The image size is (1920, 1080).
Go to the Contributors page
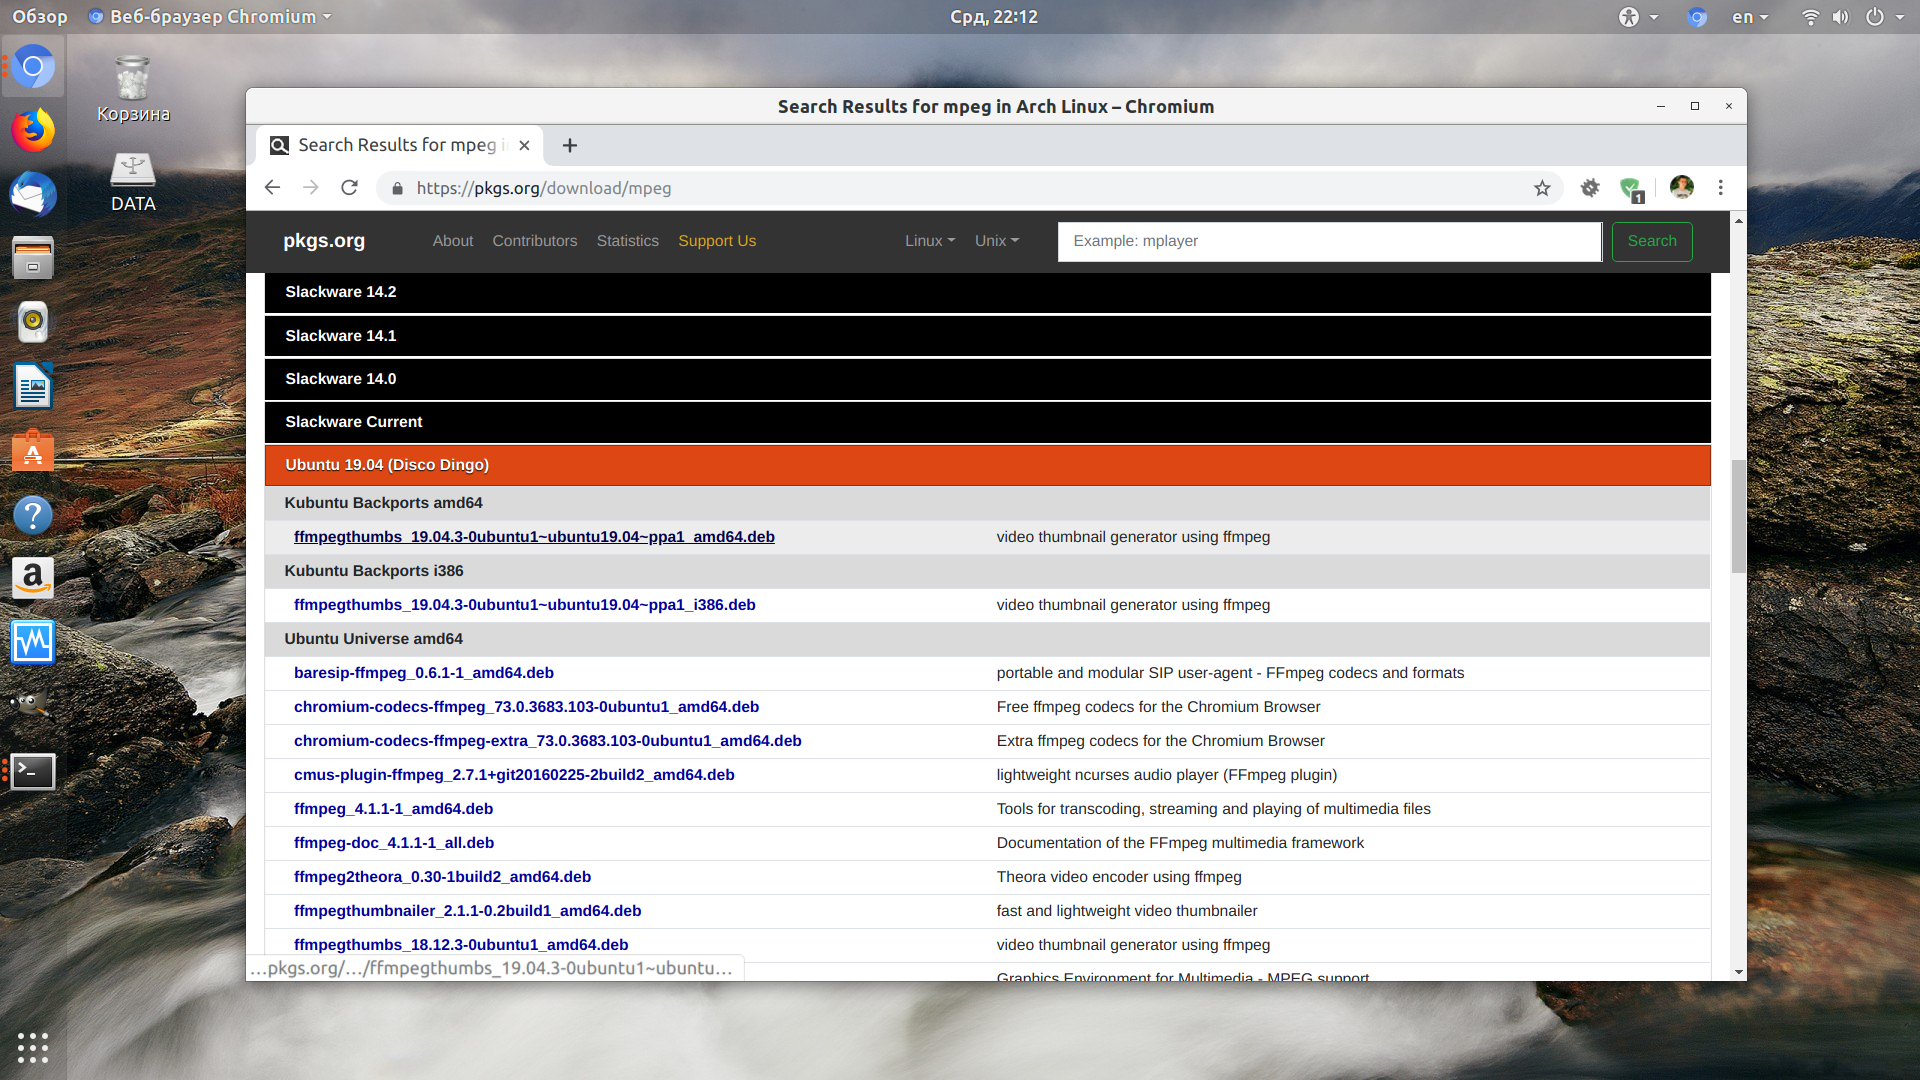pos(534,241)
